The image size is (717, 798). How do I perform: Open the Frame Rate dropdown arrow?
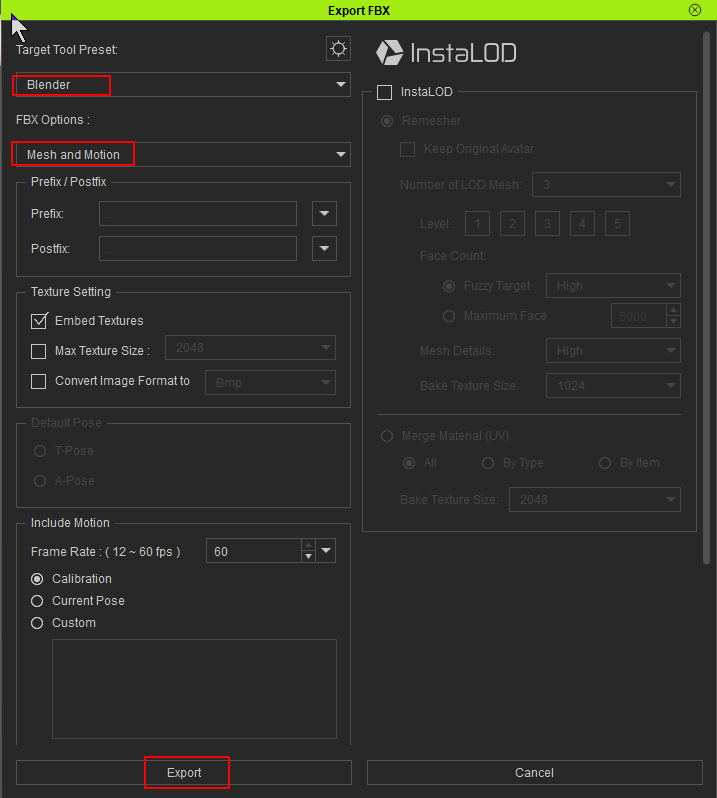(326, 551)
